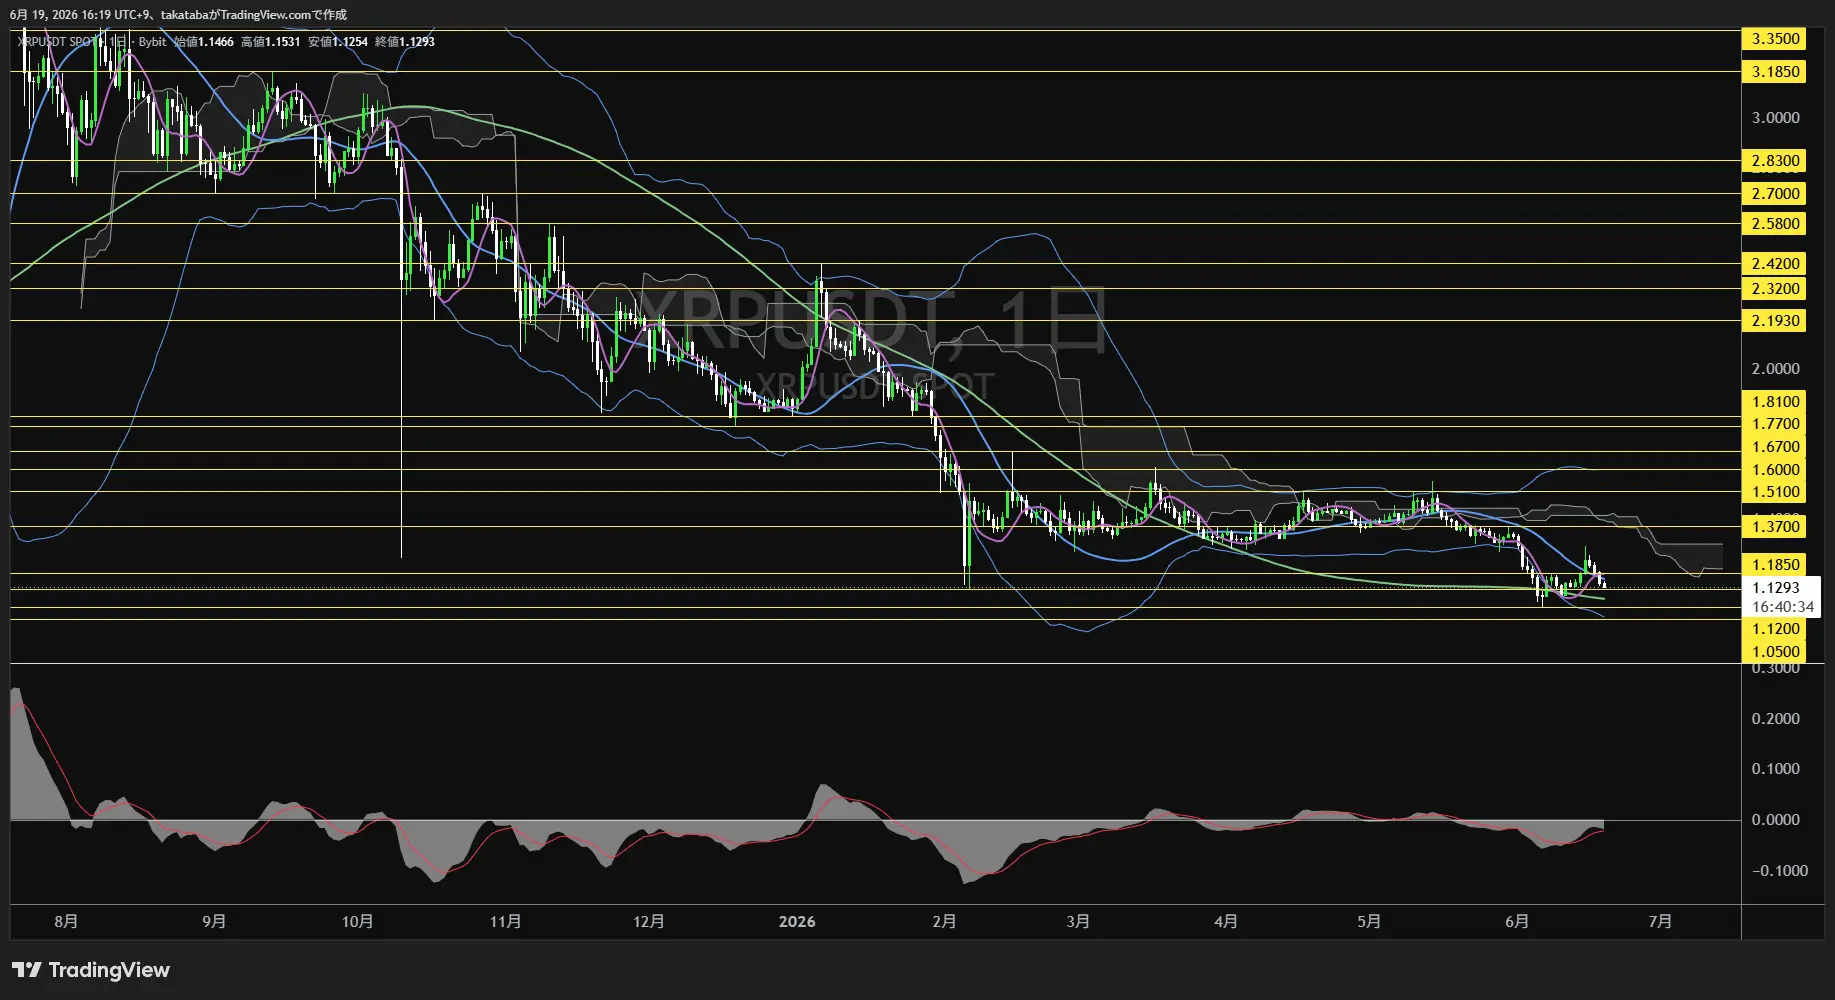Click the 9月 label on time axis
The image size is (1835, 1000).
[214, 922]
